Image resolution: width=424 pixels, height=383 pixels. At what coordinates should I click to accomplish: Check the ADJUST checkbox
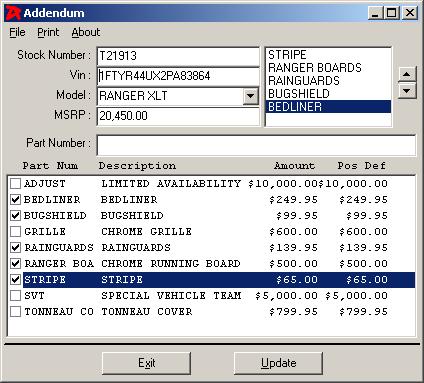(15, 183)
